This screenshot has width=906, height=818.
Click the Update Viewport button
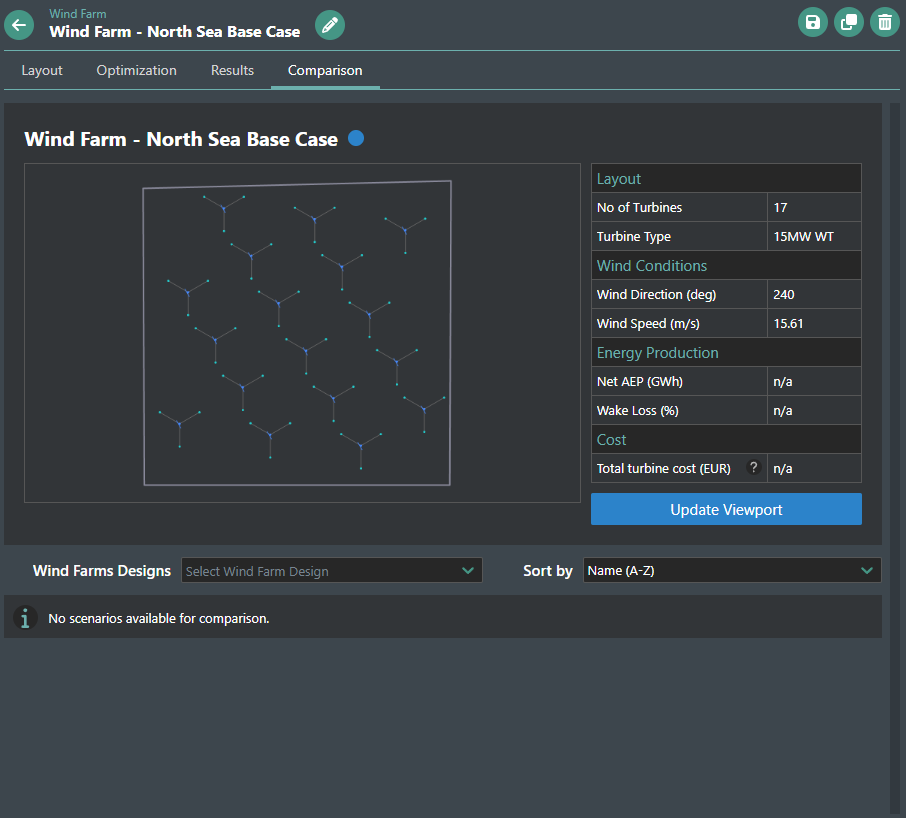coord(726,509)
